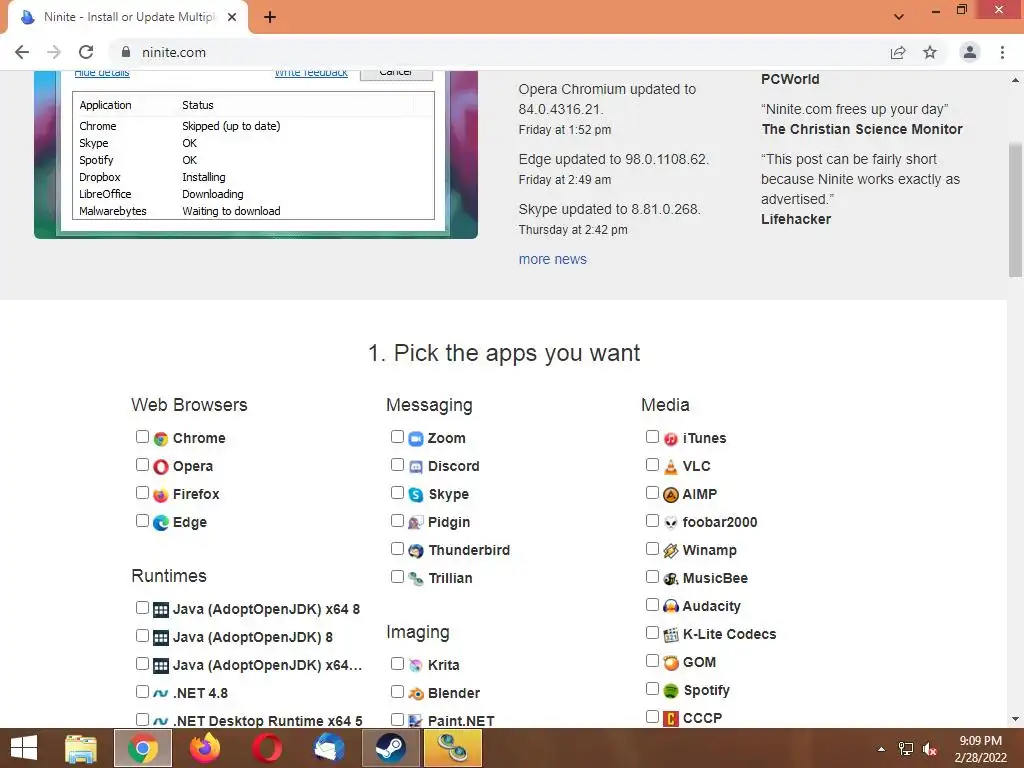
Task: Expand Chrome tab search chevron
Action: 899,16
